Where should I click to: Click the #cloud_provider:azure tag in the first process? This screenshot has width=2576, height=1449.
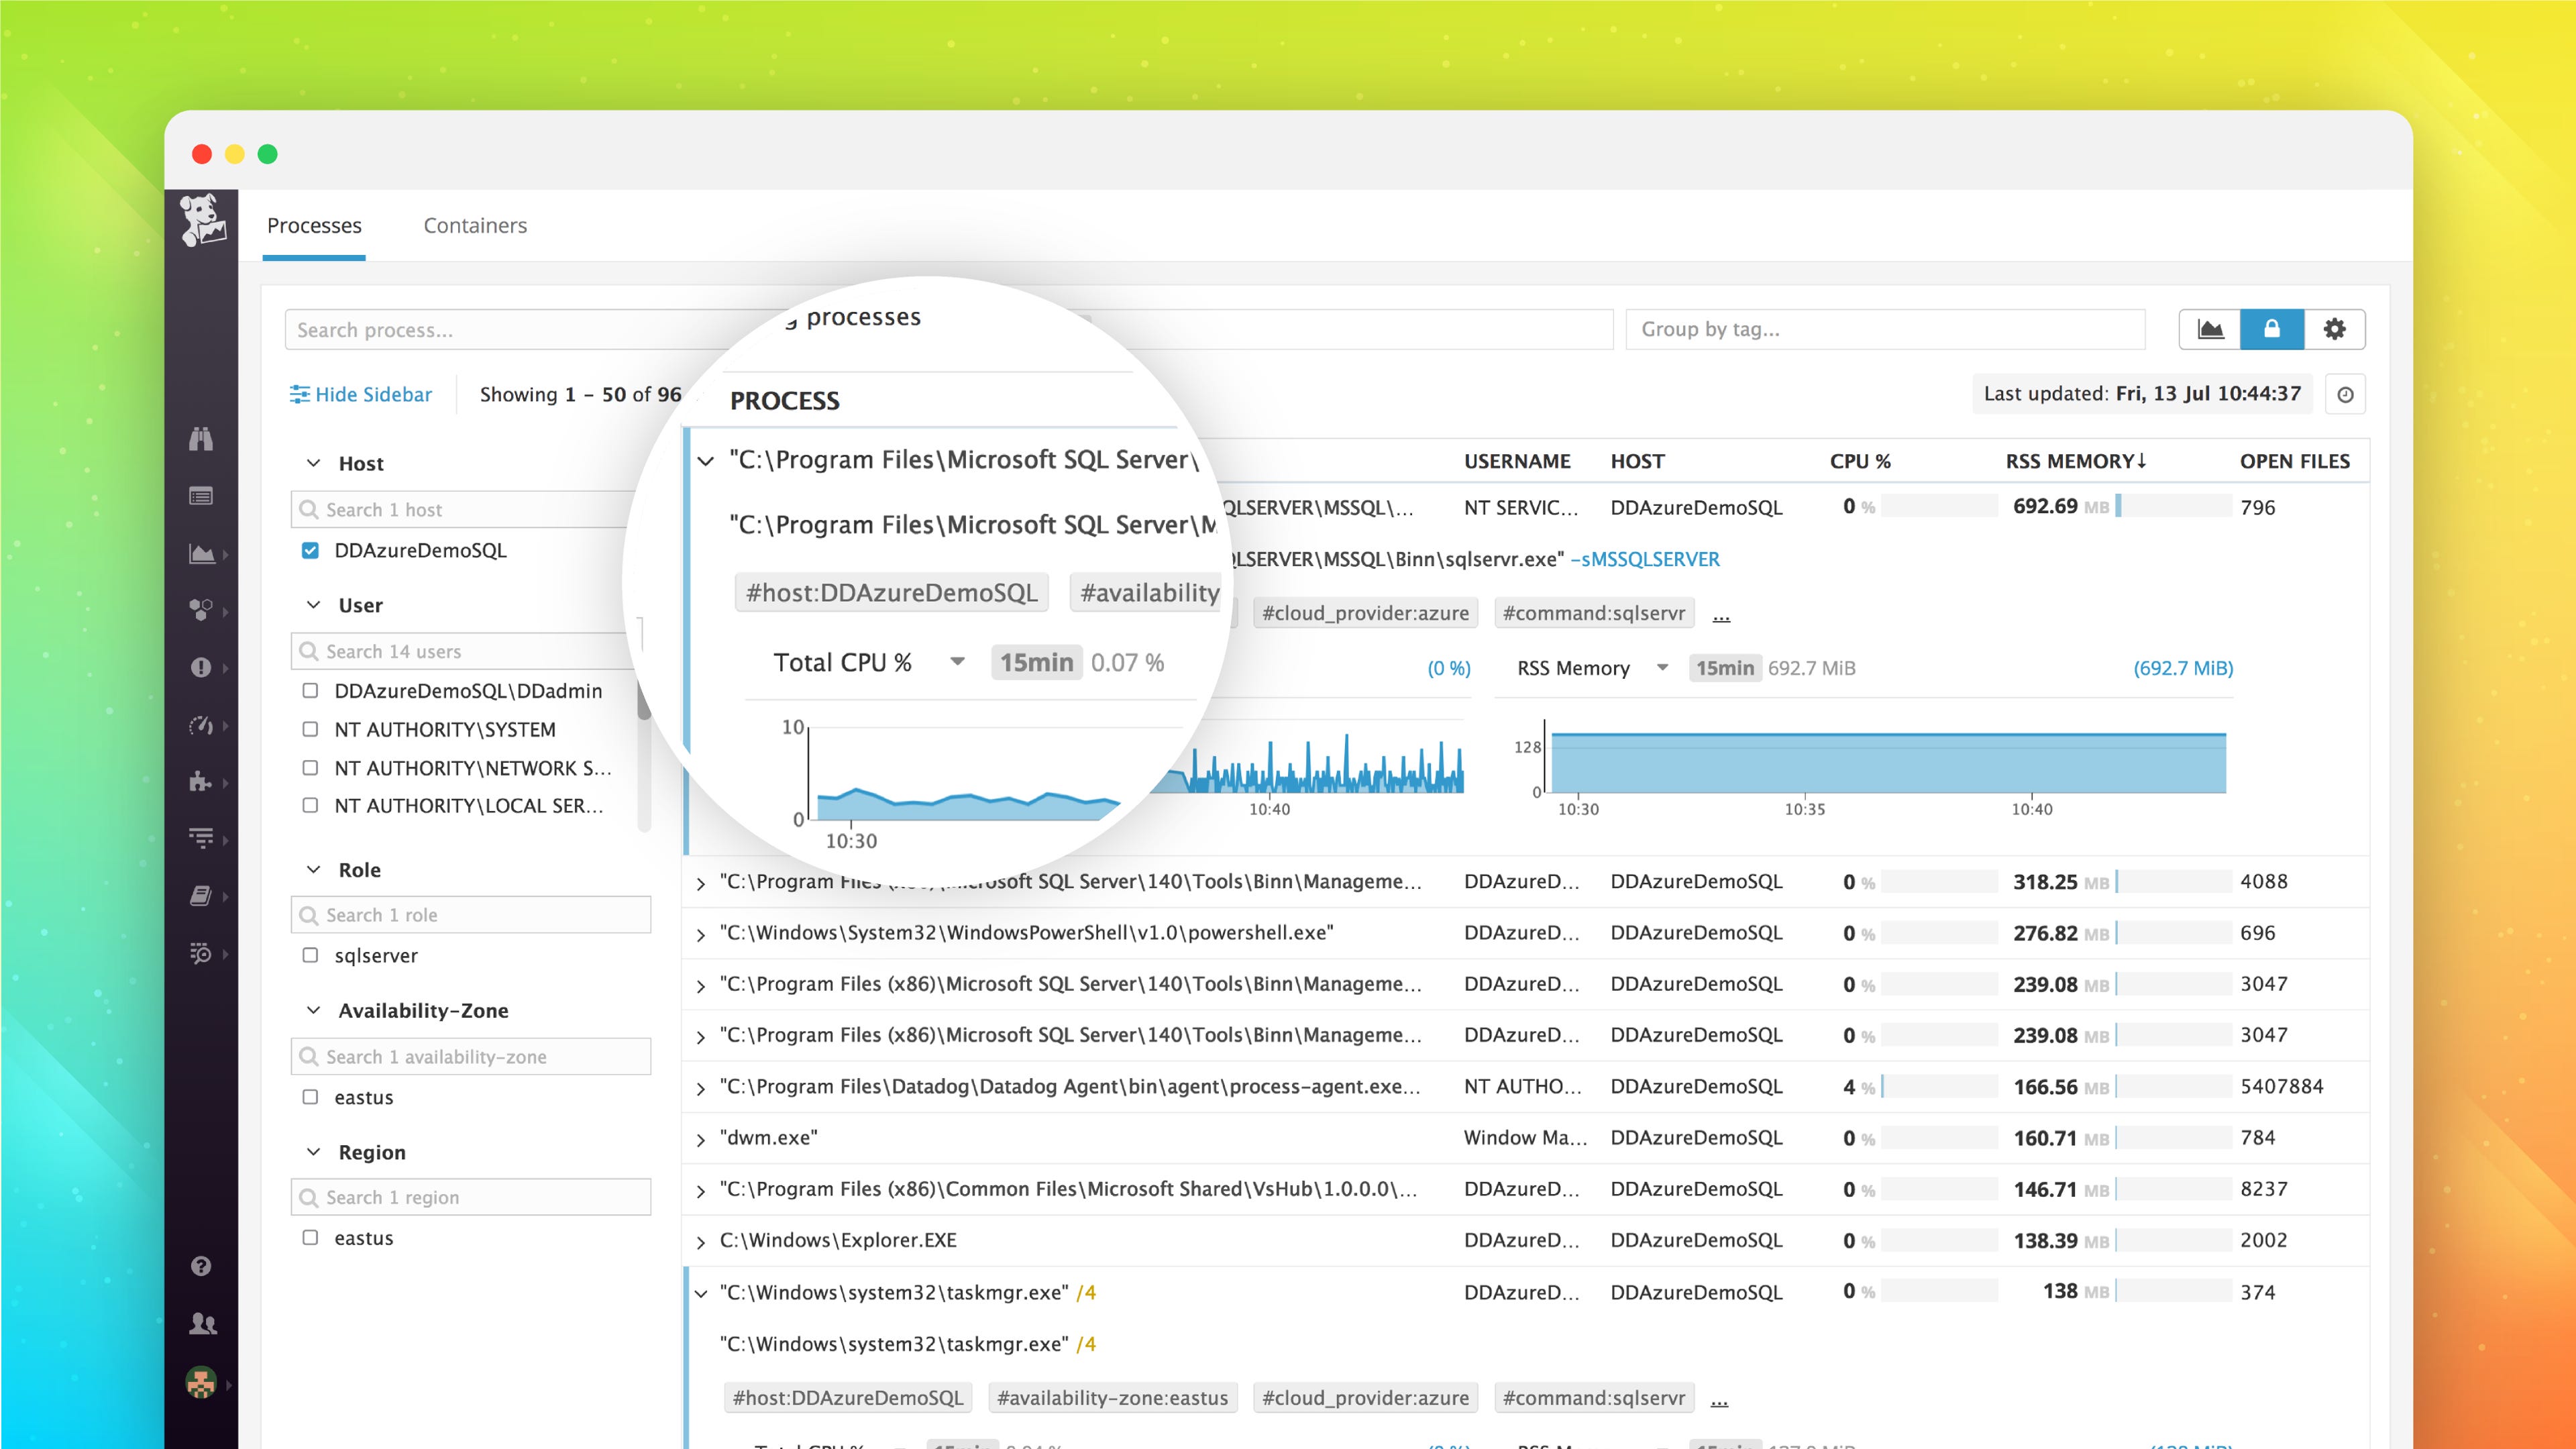1365,613
